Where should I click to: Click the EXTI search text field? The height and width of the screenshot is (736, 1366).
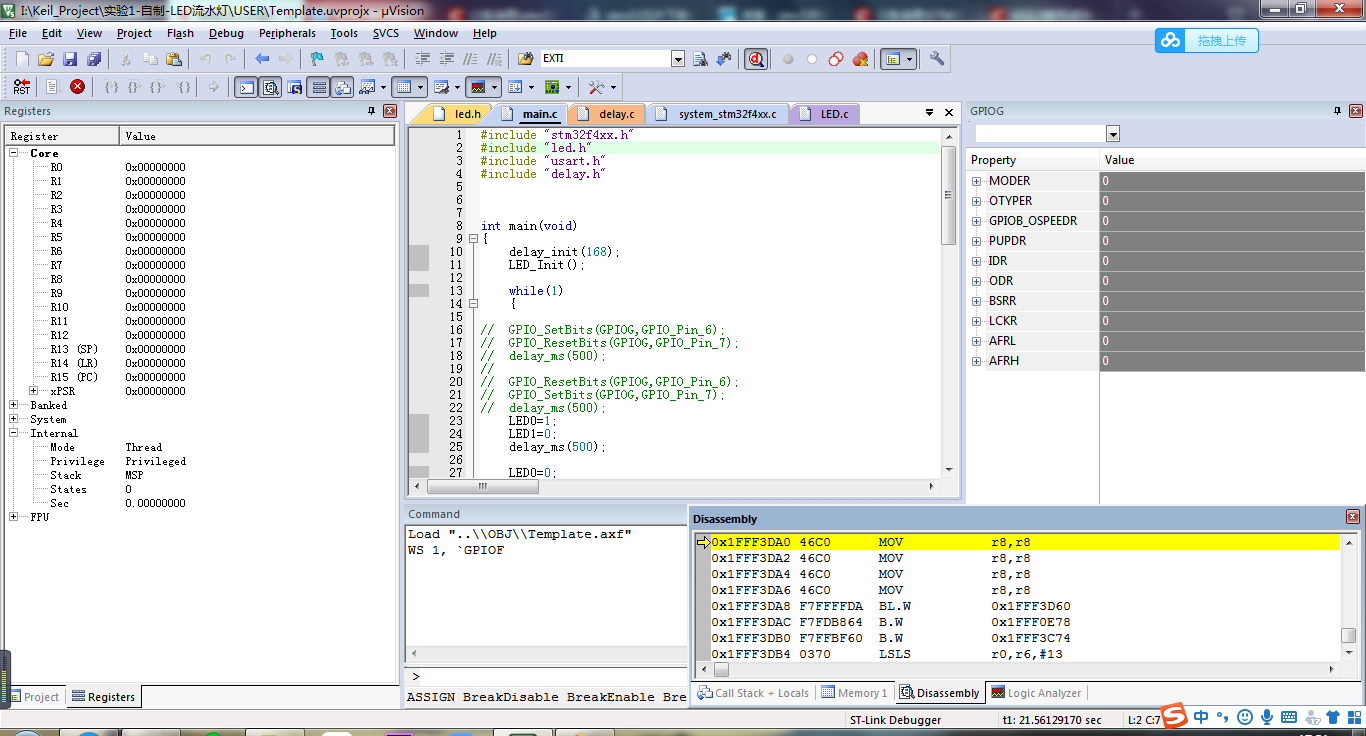[x=606, y=59]
